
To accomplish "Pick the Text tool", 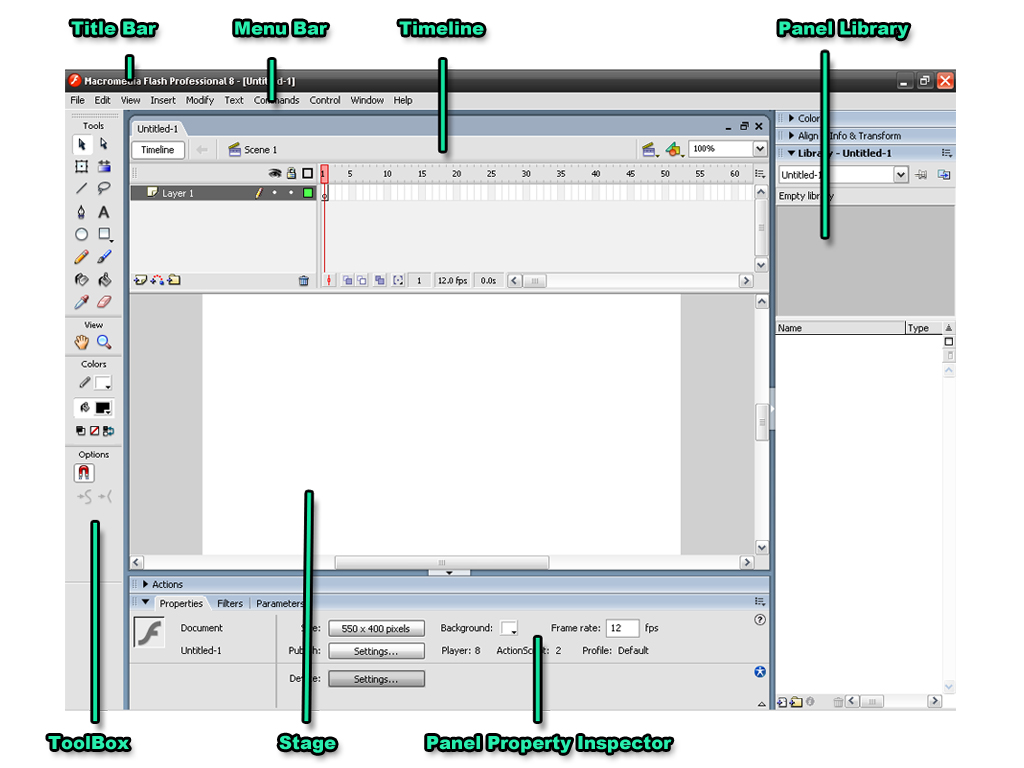I will 104,212.
